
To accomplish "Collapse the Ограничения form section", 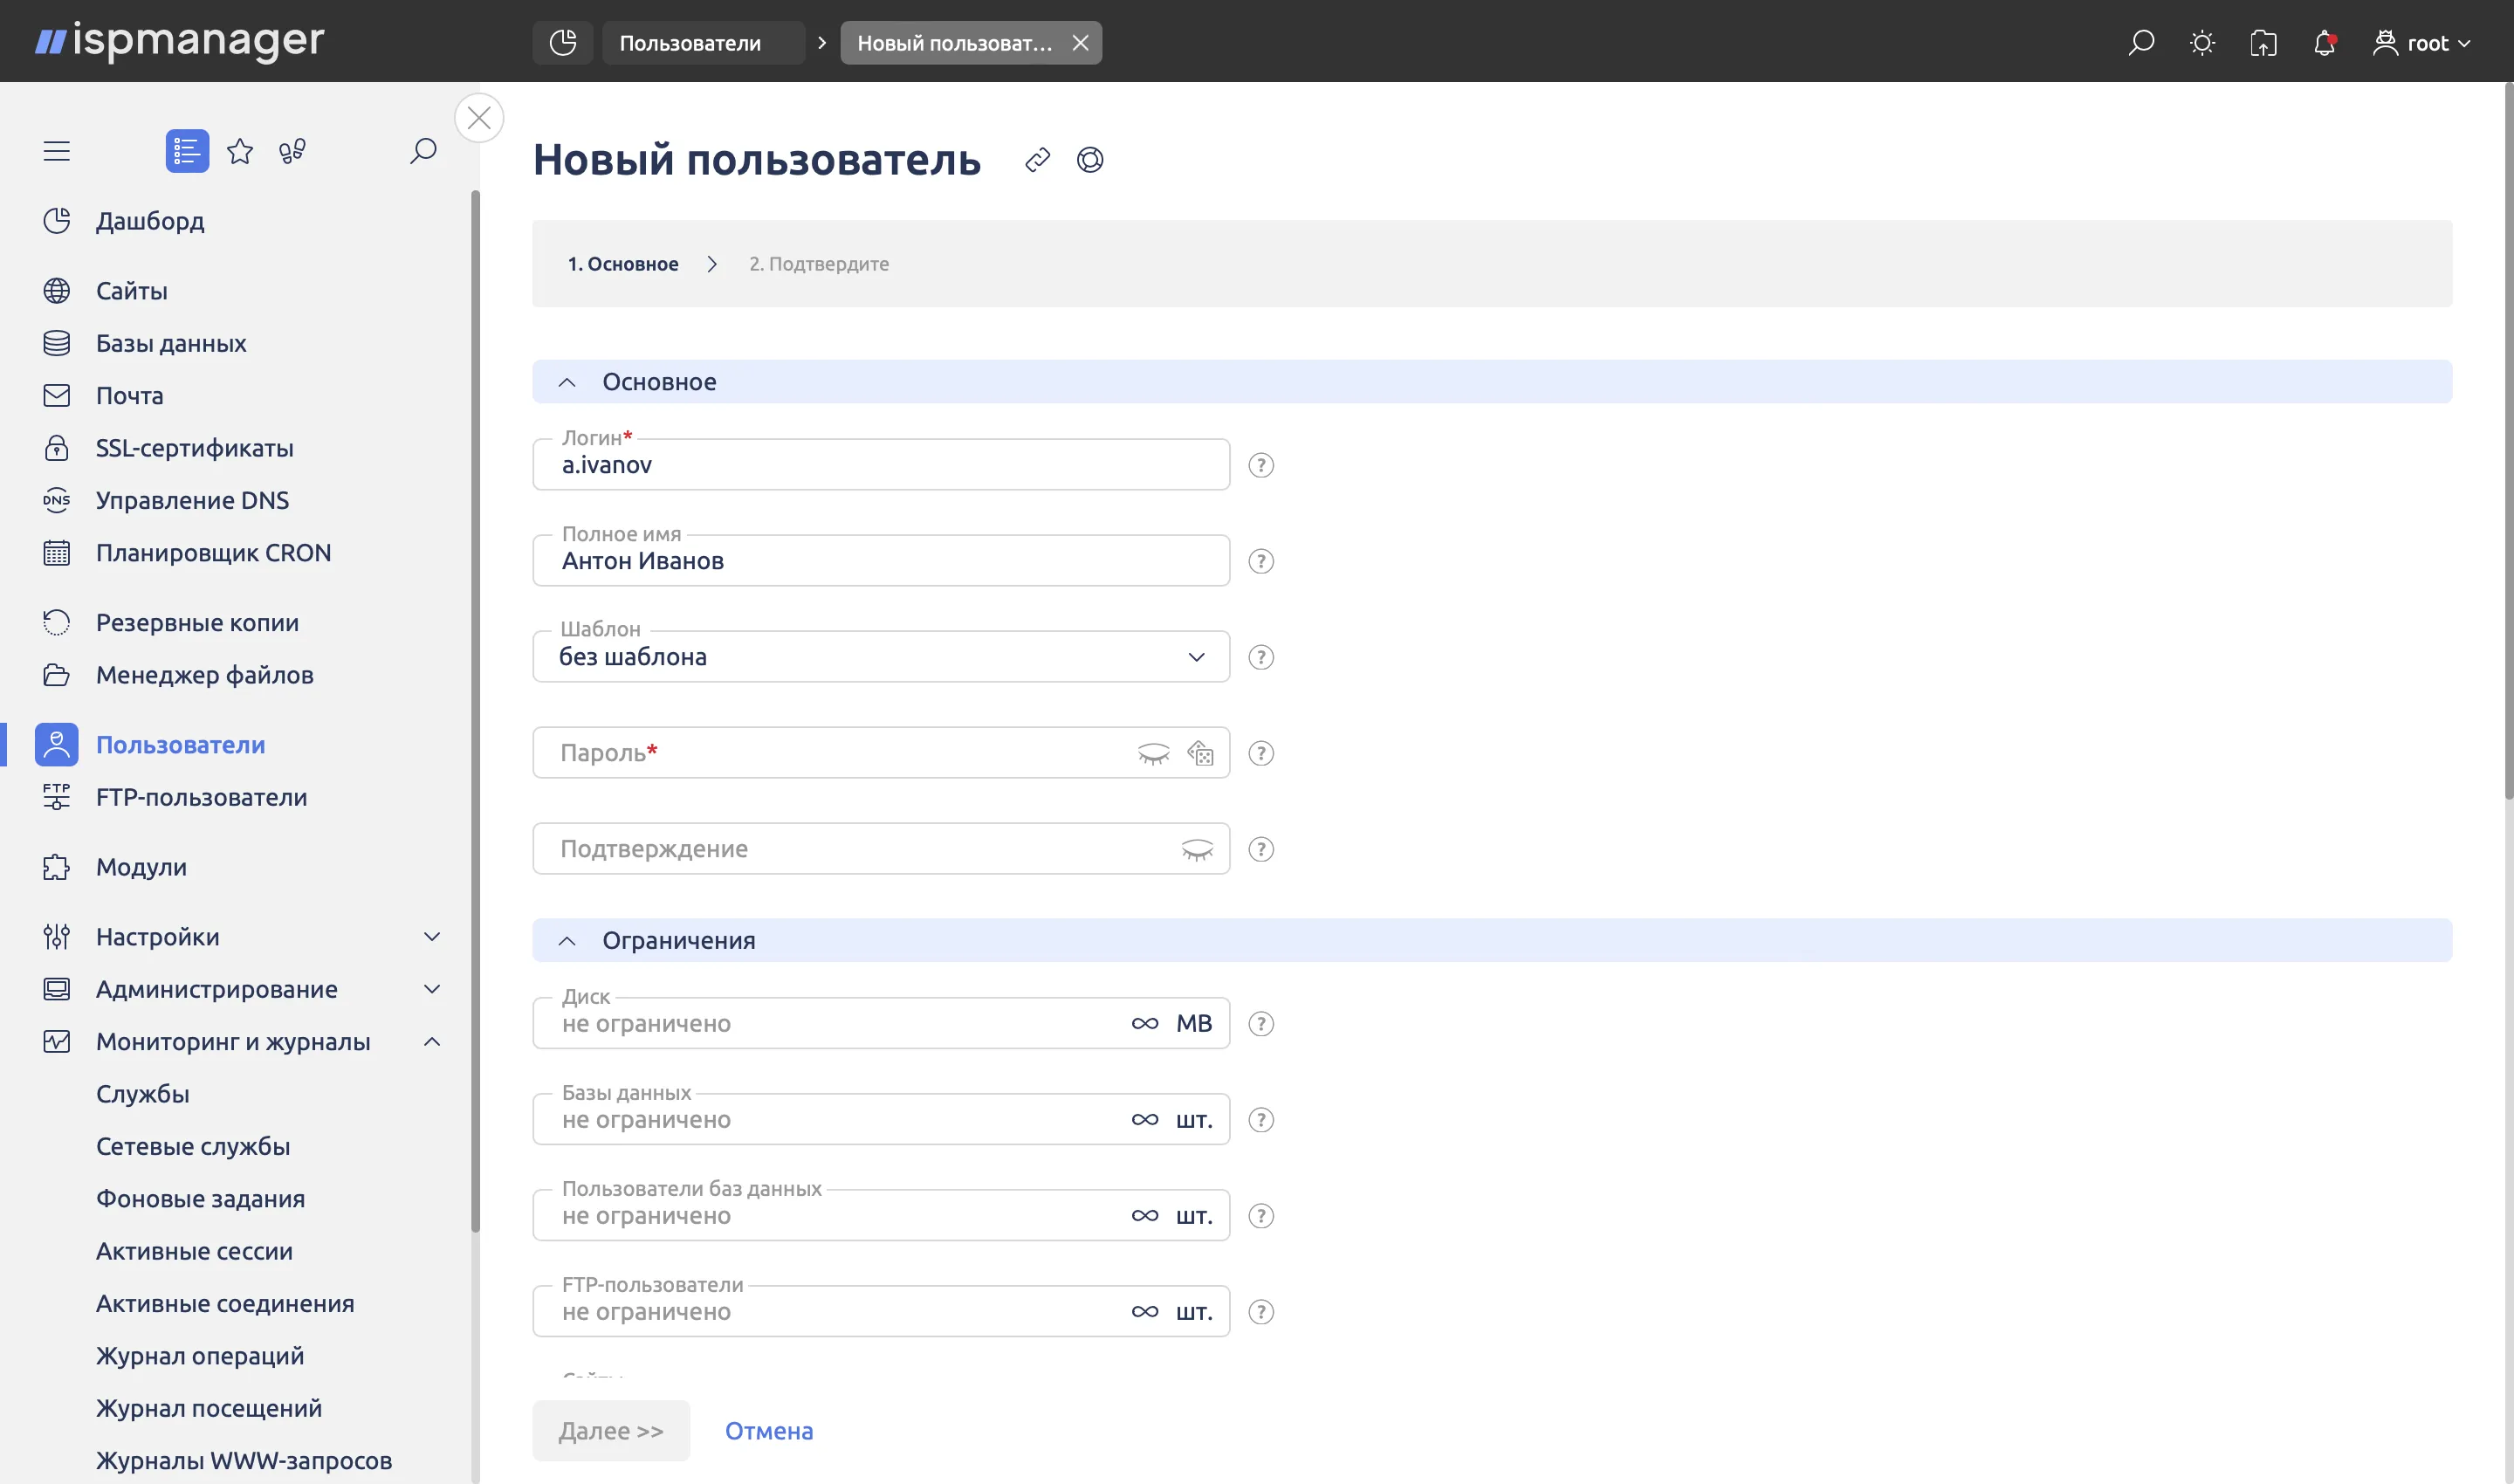I will point(567,940).
